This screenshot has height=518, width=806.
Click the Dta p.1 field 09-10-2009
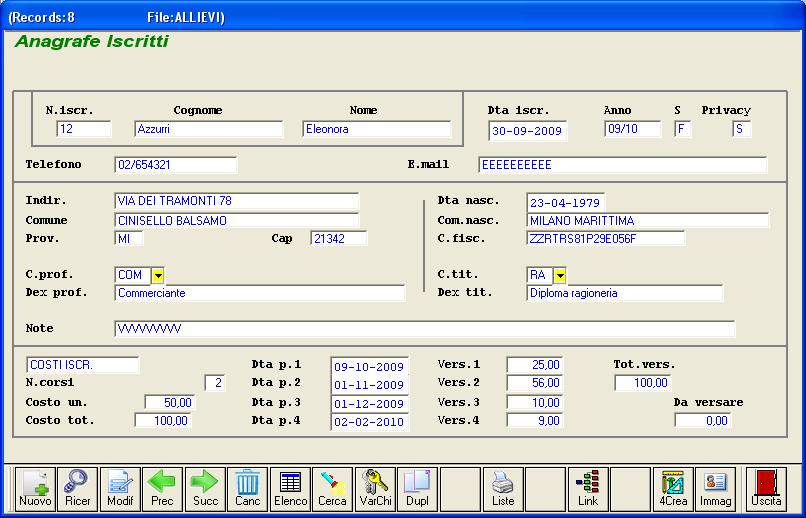(x=370, y=367)
